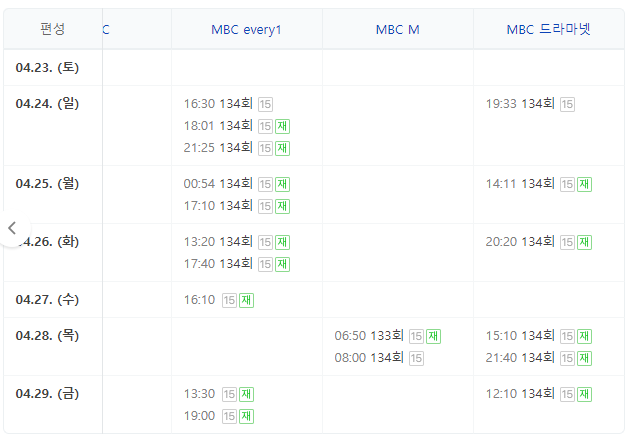The image size is (633, 440).
Task: Open the MBC M channel link
Action: [x=398, y=29]
